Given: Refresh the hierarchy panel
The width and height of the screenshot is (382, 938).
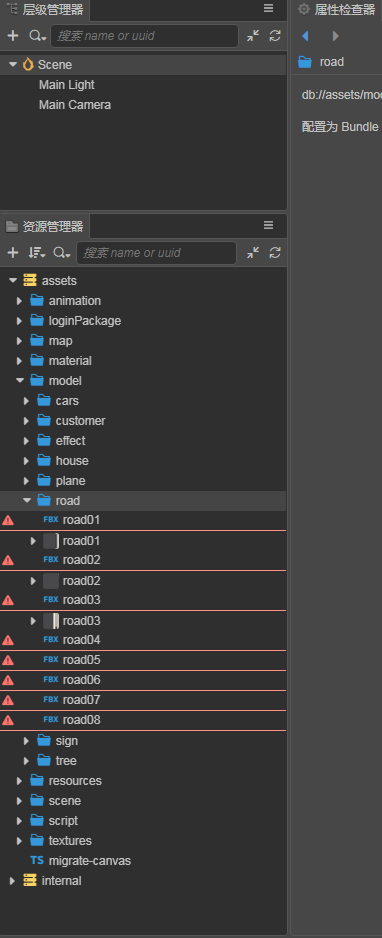Looking at the screenshot, I should pyautogui.click(x=275, y=36).
